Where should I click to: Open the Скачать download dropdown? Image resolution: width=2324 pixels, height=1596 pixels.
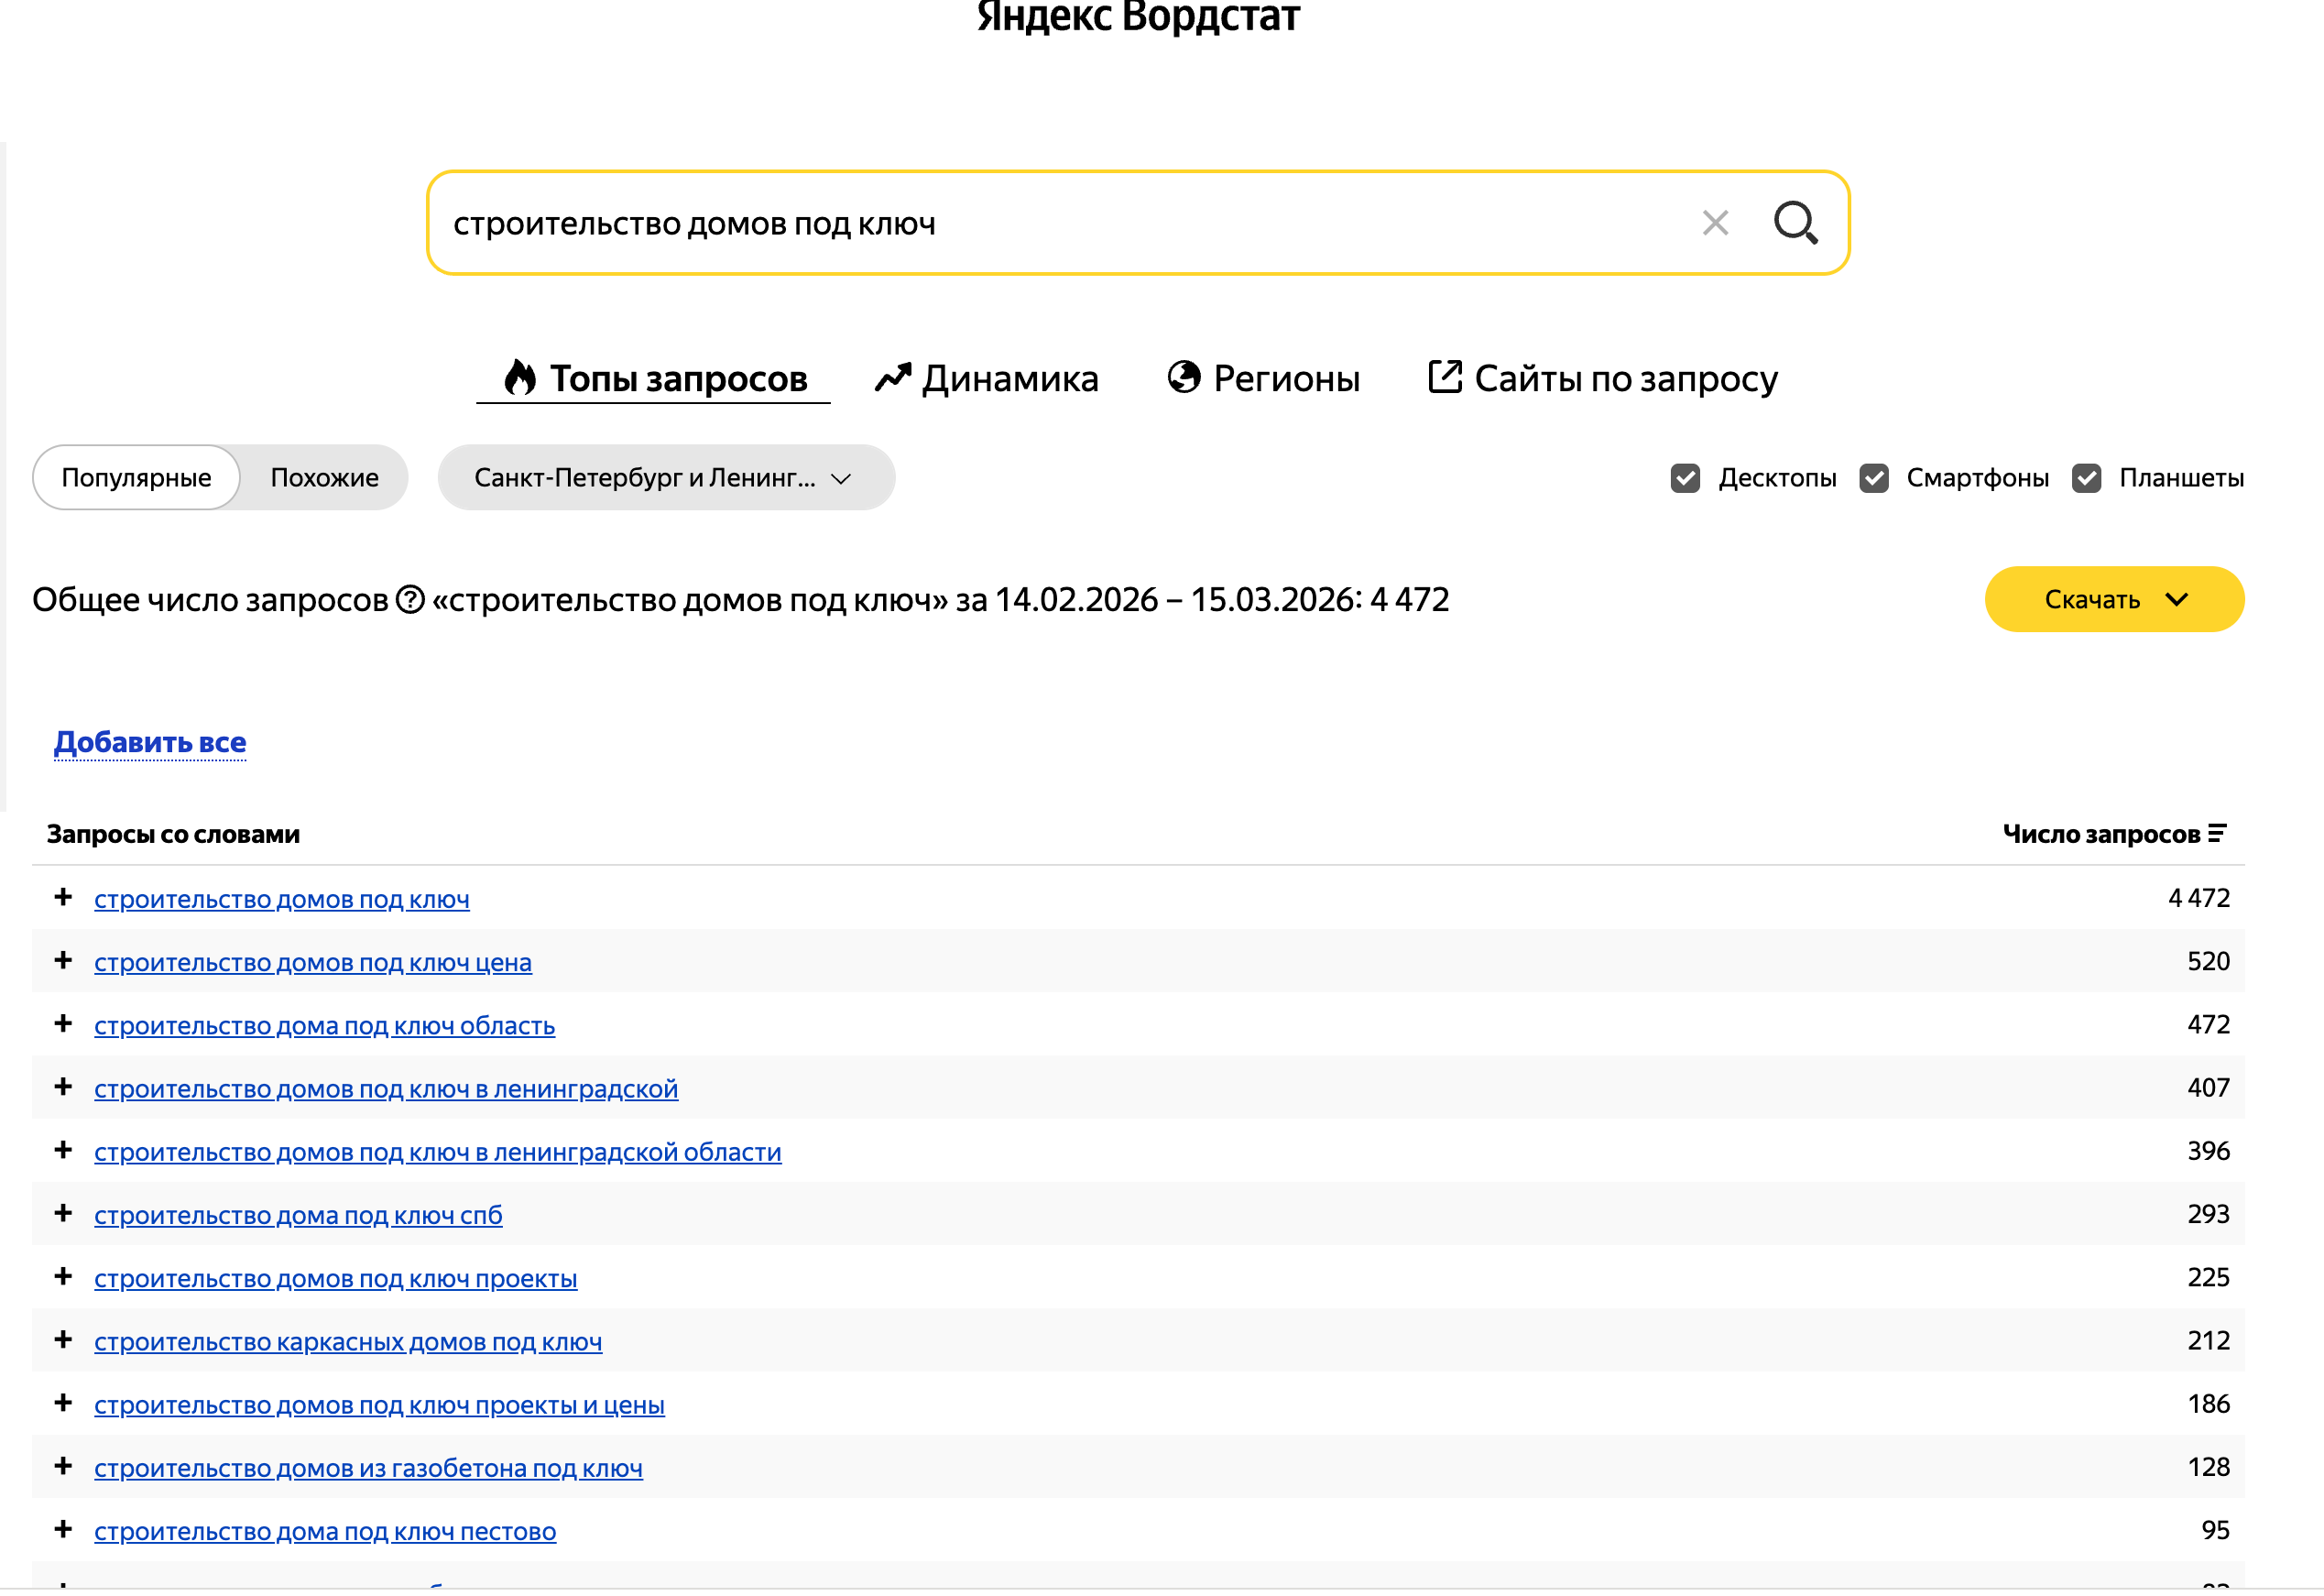pyautogui.click(x=2113, y=600)
